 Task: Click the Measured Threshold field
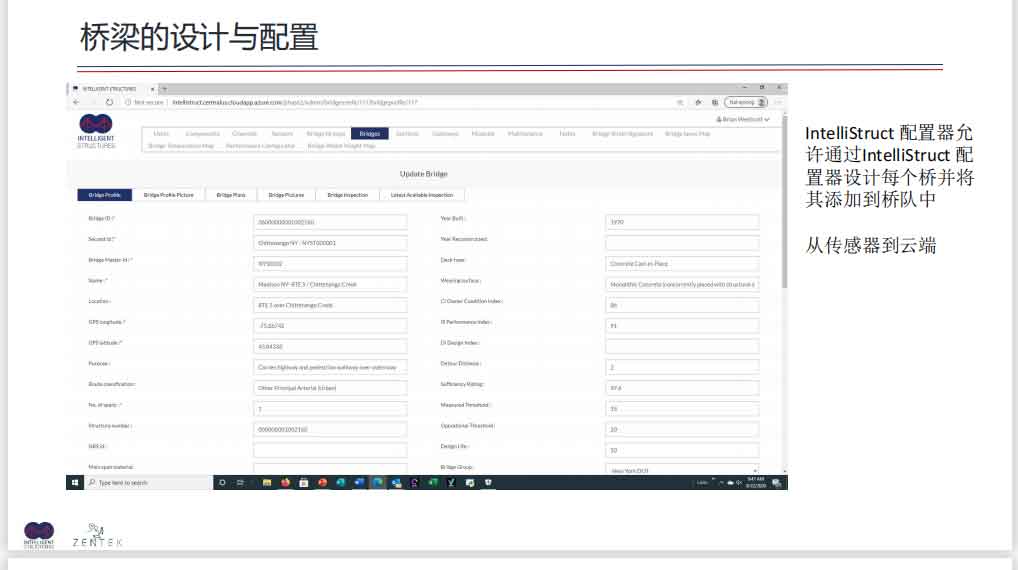[682, 409]
